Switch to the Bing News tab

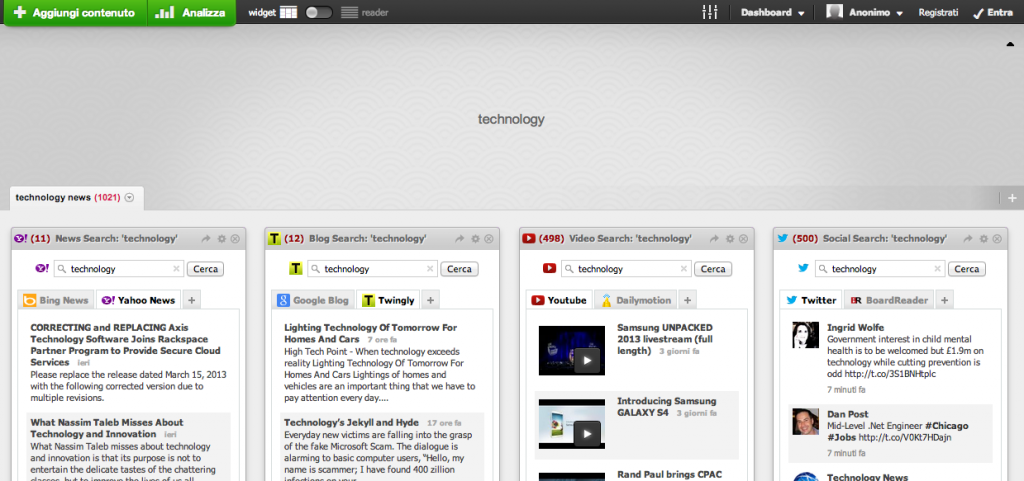click(x=56, y=300)
